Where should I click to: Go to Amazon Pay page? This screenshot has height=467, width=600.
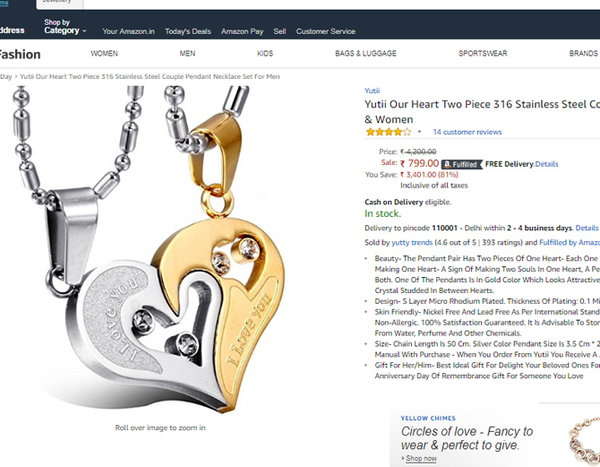tap(242, 31)
